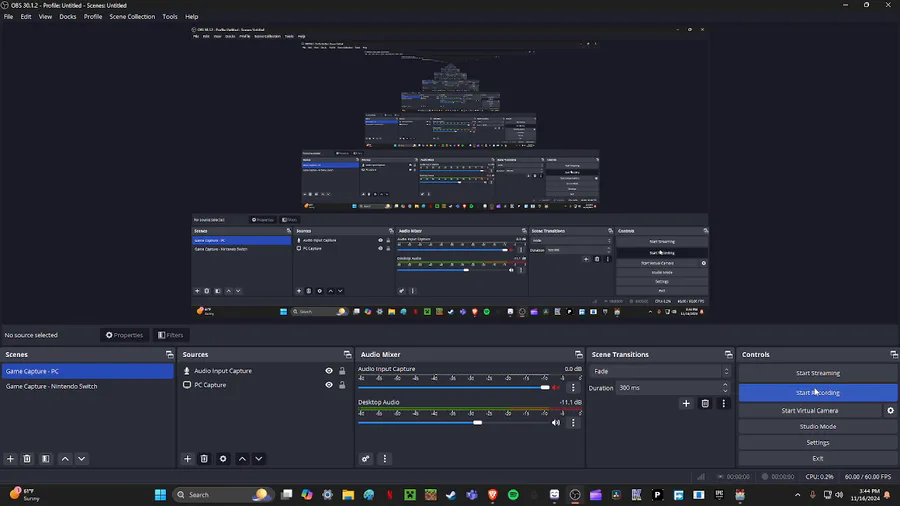Open the Scene Collection menu
900x506 pixels.
[x=132, y=17]
